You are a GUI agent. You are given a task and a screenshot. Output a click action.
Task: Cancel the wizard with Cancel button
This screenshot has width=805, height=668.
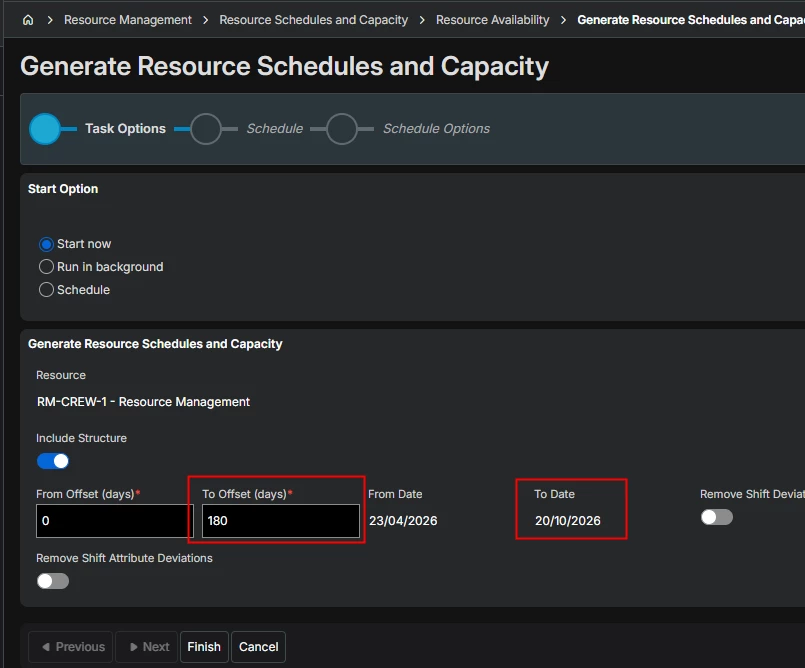258,647
